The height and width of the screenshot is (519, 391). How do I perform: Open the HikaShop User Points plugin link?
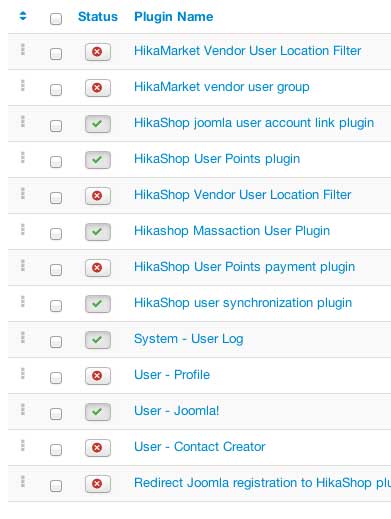click(217, 159)
